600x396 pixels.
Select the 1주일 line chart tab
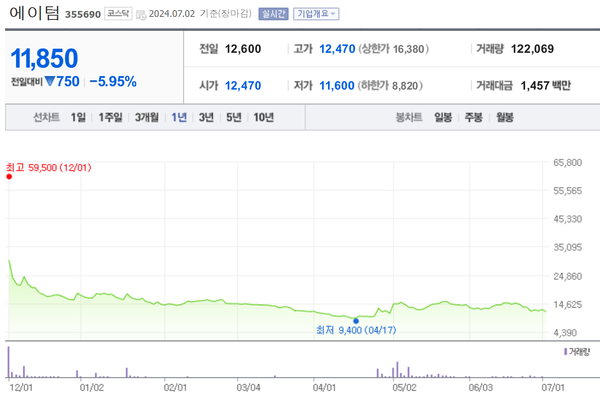tap(110, 117)
